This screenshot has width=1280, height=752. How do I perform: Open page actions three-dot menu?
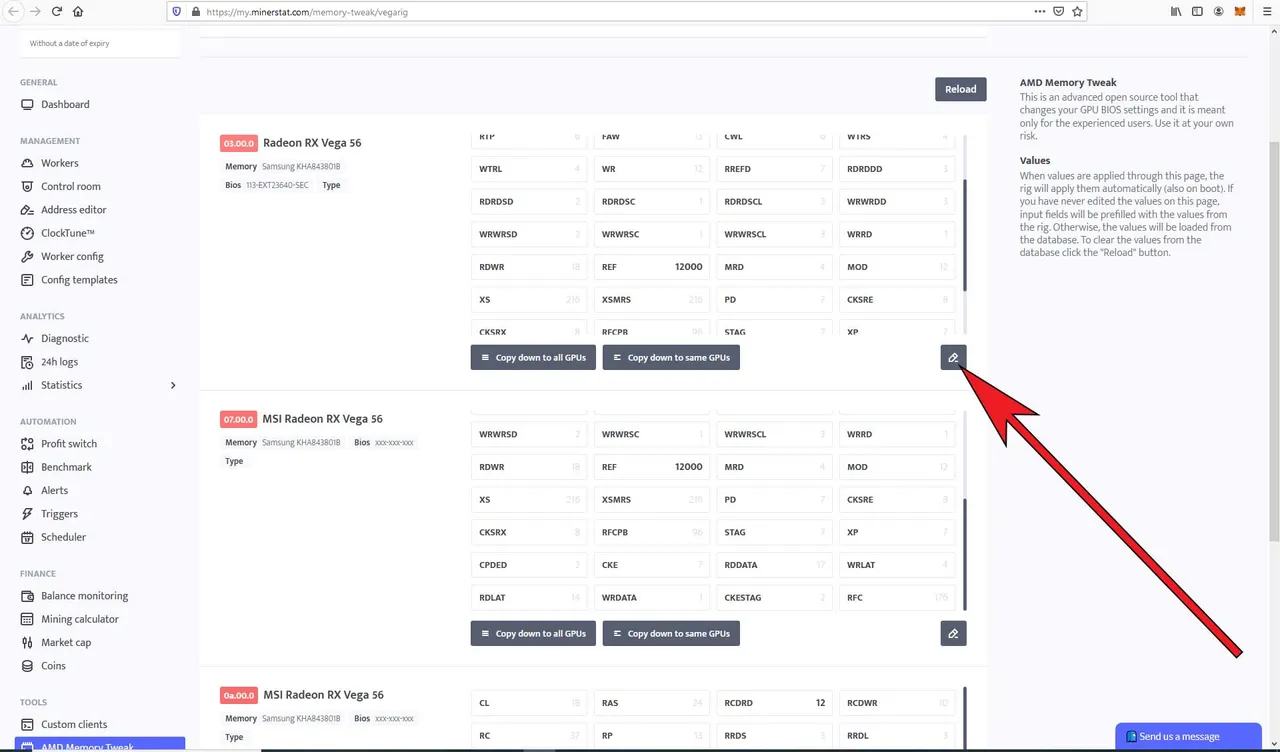(1040, 12)
